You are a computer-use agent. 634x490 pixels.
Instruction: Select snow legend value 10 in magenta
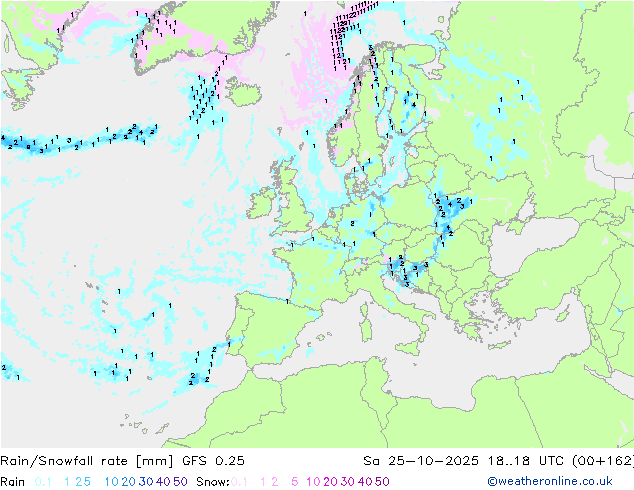point(313,482)
